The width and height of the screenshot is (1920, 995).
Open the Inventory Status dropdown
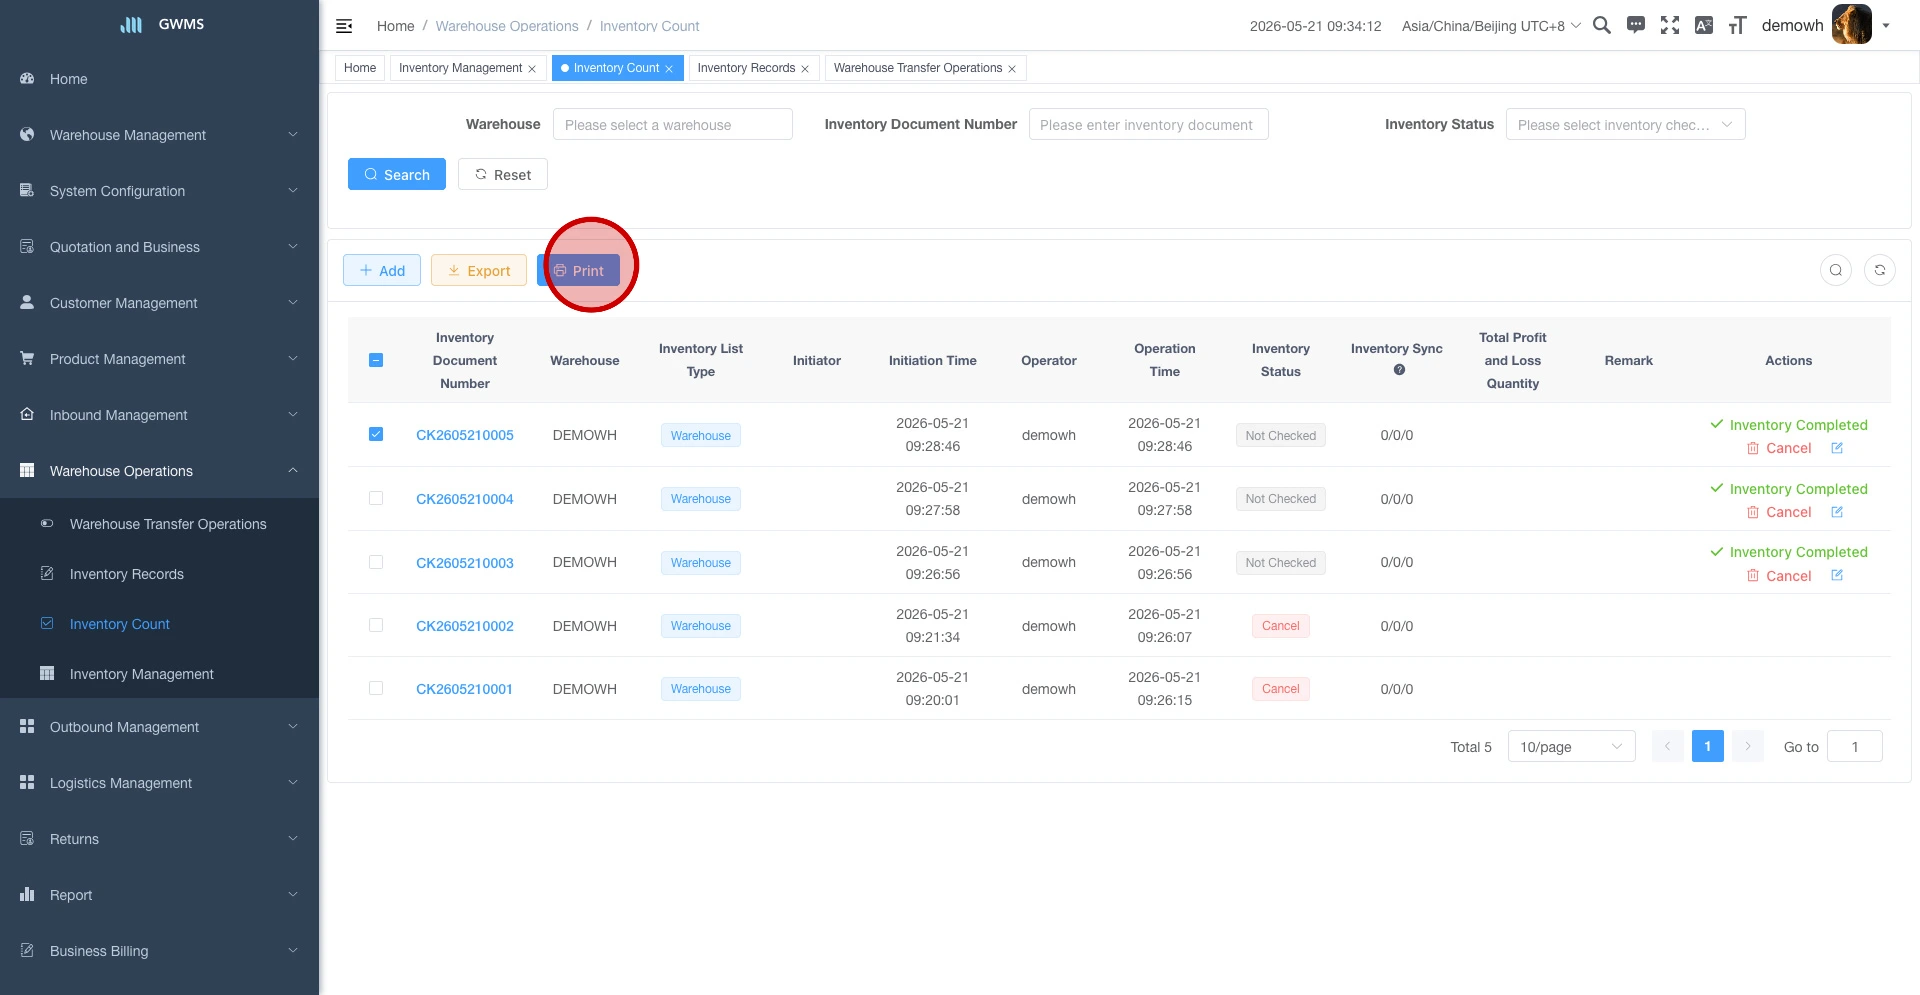1625,125
